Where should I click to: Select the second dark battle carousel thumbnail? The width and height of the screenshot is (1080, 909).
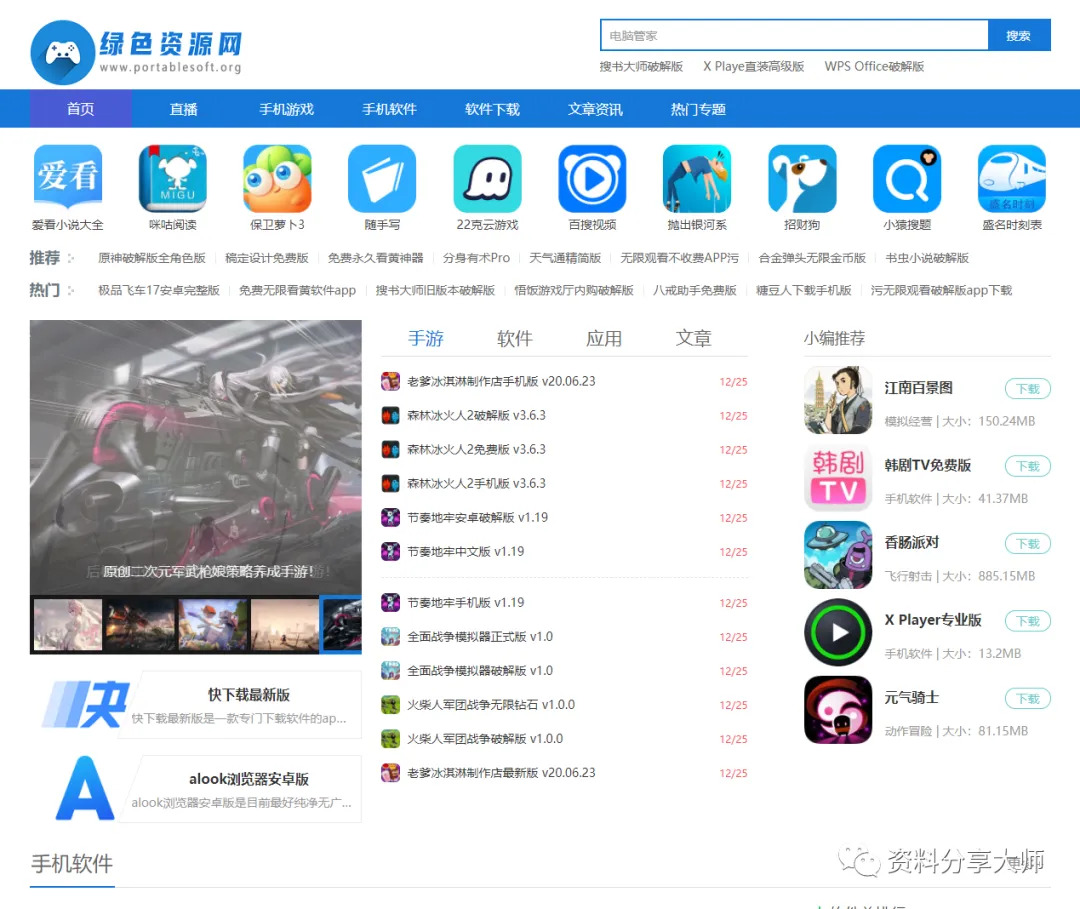click(141, 625)
